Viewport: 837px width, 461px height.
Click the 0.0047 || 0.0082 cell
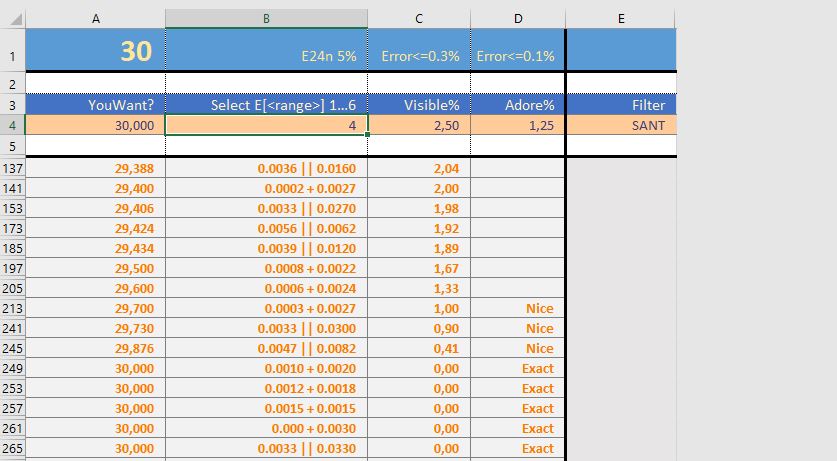(266, 348)
